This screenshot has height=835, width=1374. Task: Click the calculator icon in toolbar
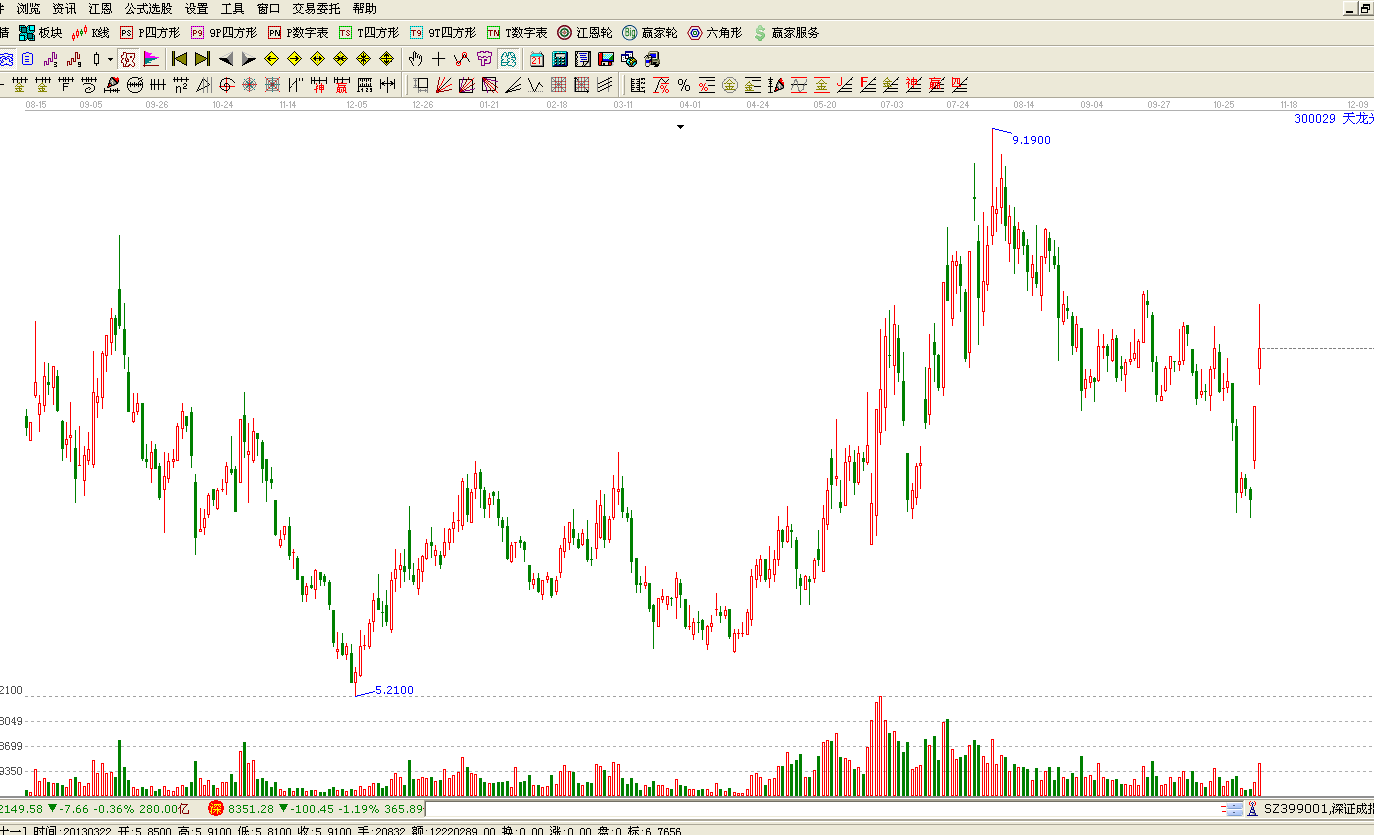[x=560, y=59]
